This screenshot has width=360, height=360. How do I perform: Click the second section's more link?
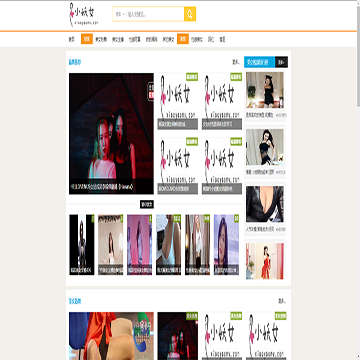click(282, 301)
